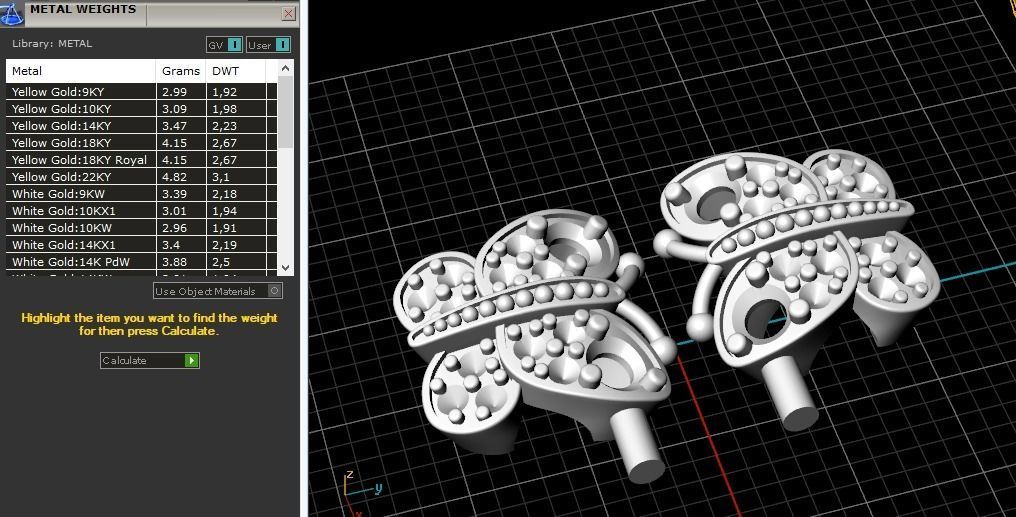
Task: Sort by the Grams column header
Action: click(x=181, y=71)
